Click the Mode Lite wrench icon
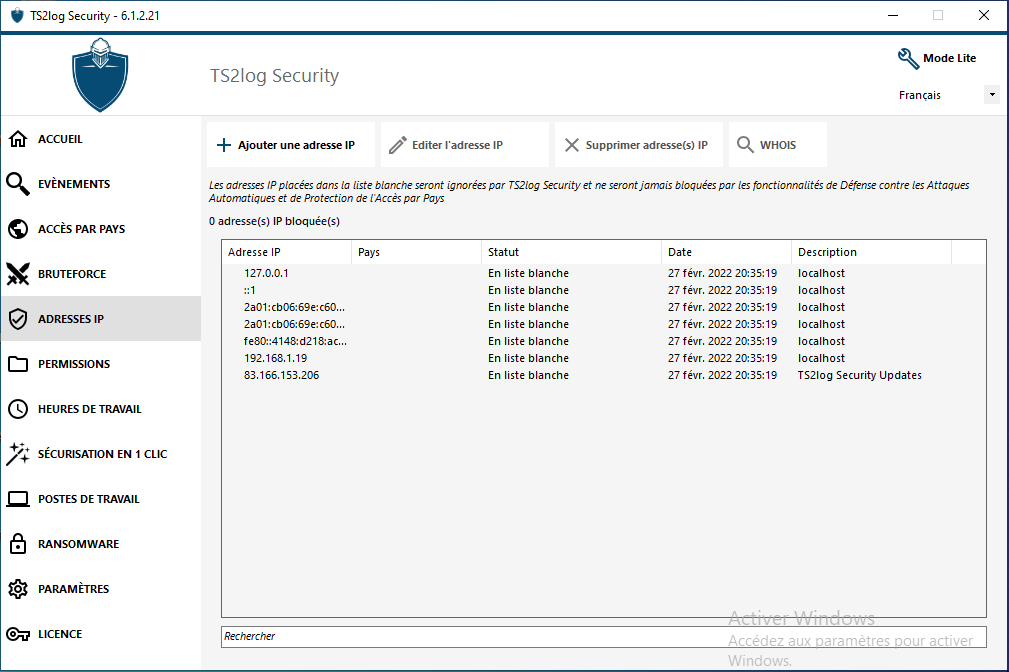 (x=908, y=59)
